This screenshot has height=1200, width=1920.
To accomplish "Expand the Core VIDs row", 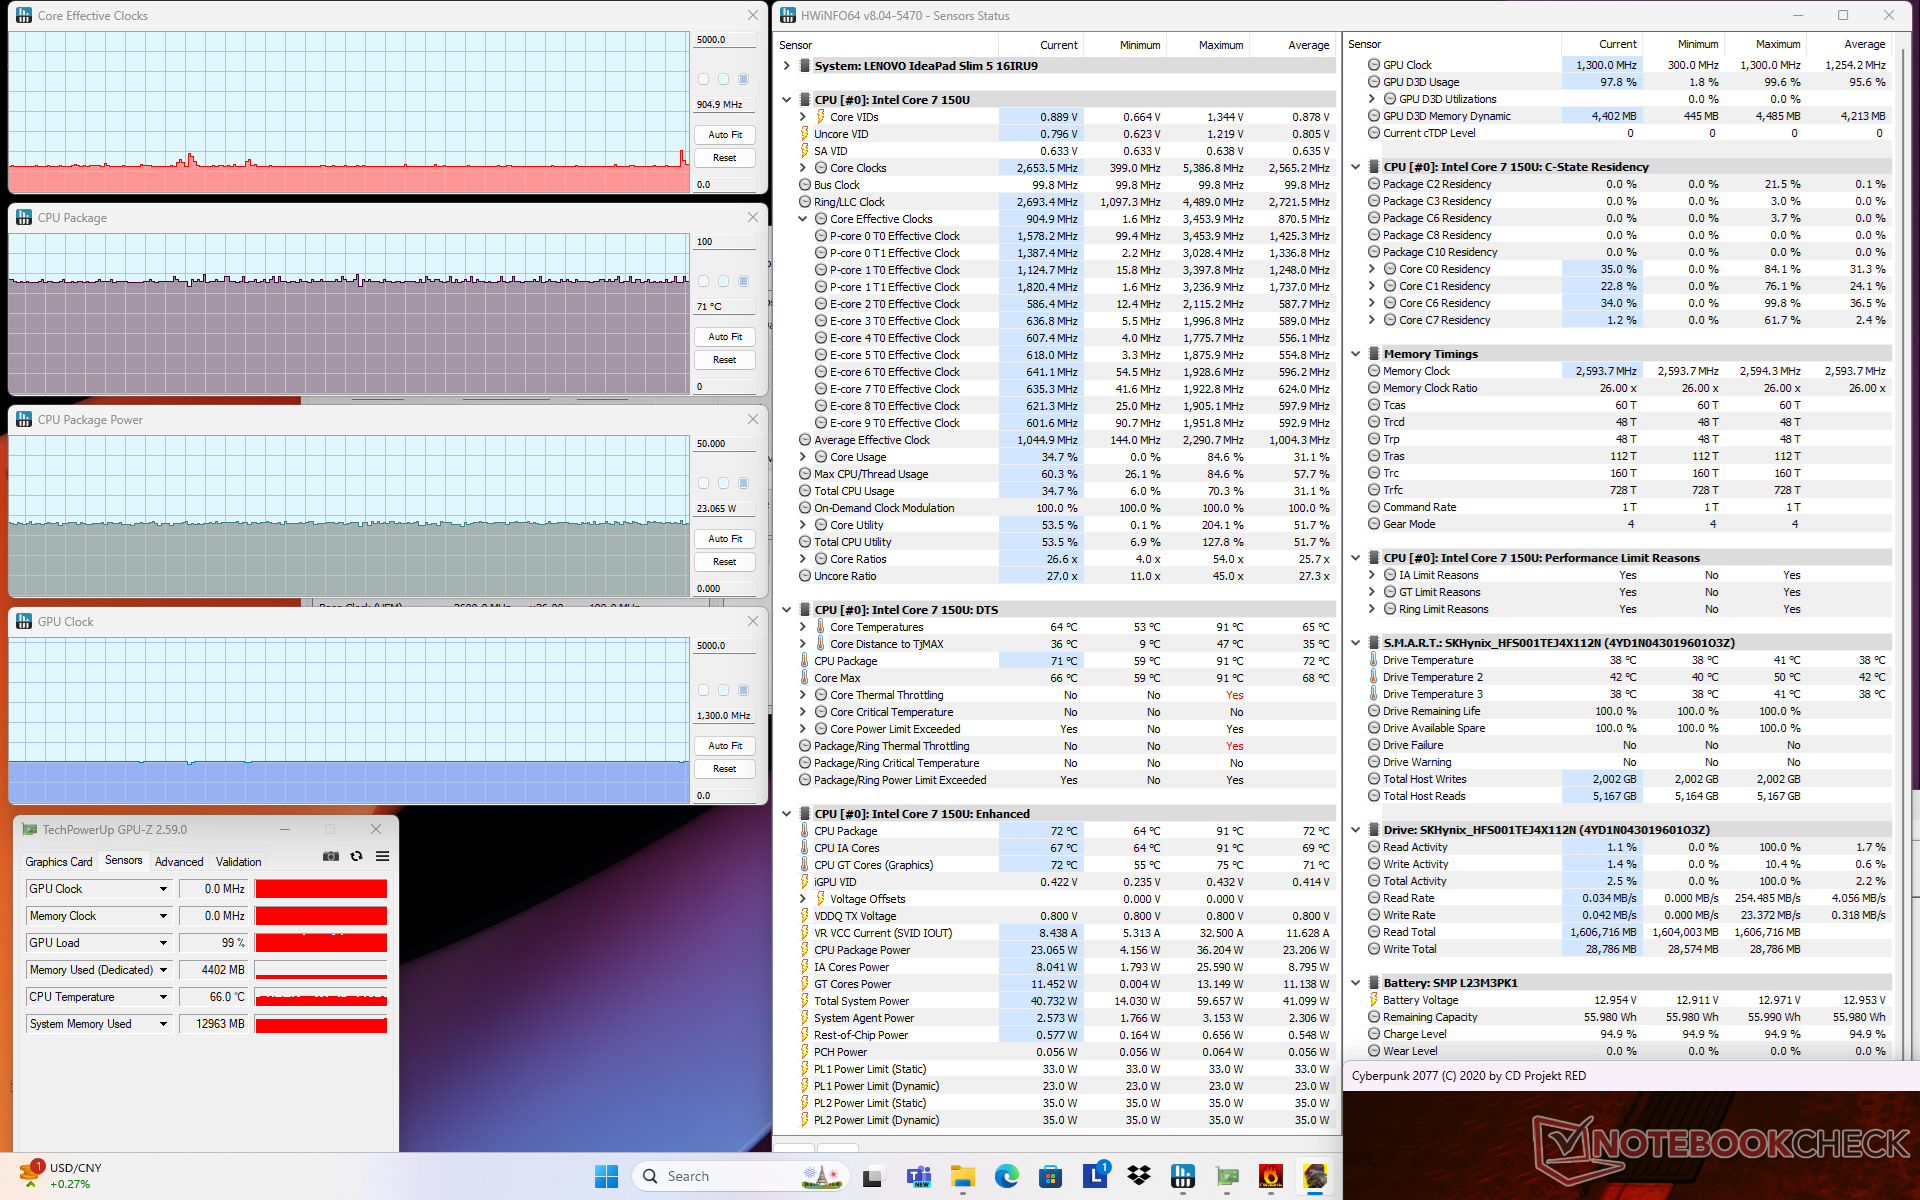I will point(803,117).
